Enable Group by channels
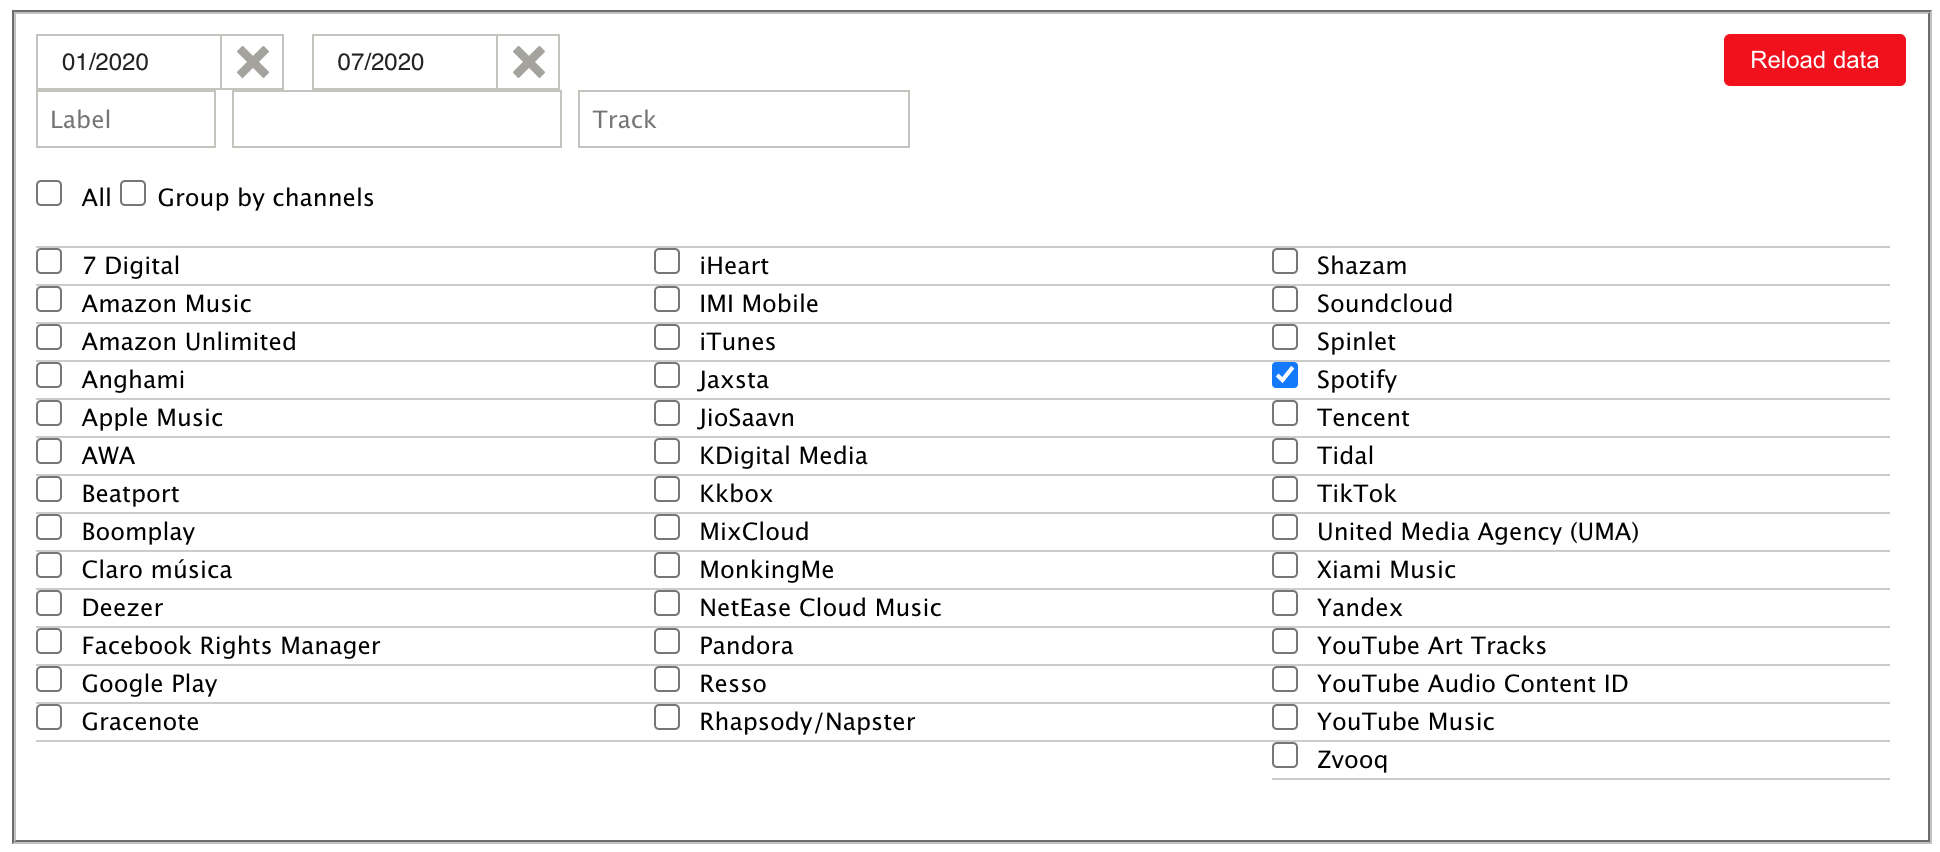 [133, 193]
